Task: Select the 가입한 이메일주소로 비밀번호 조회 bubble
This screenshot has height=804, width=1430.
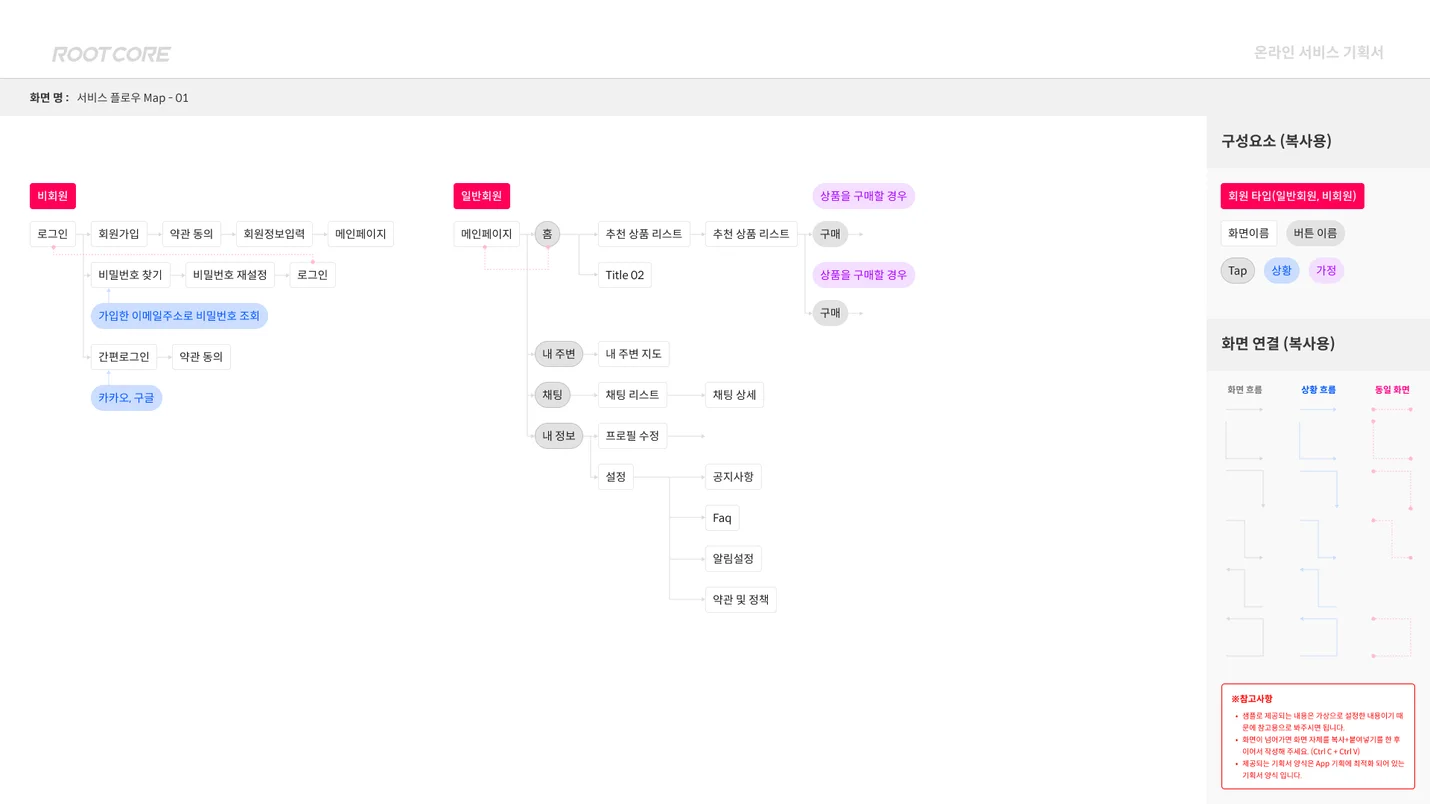Action: tap(179, 316)
